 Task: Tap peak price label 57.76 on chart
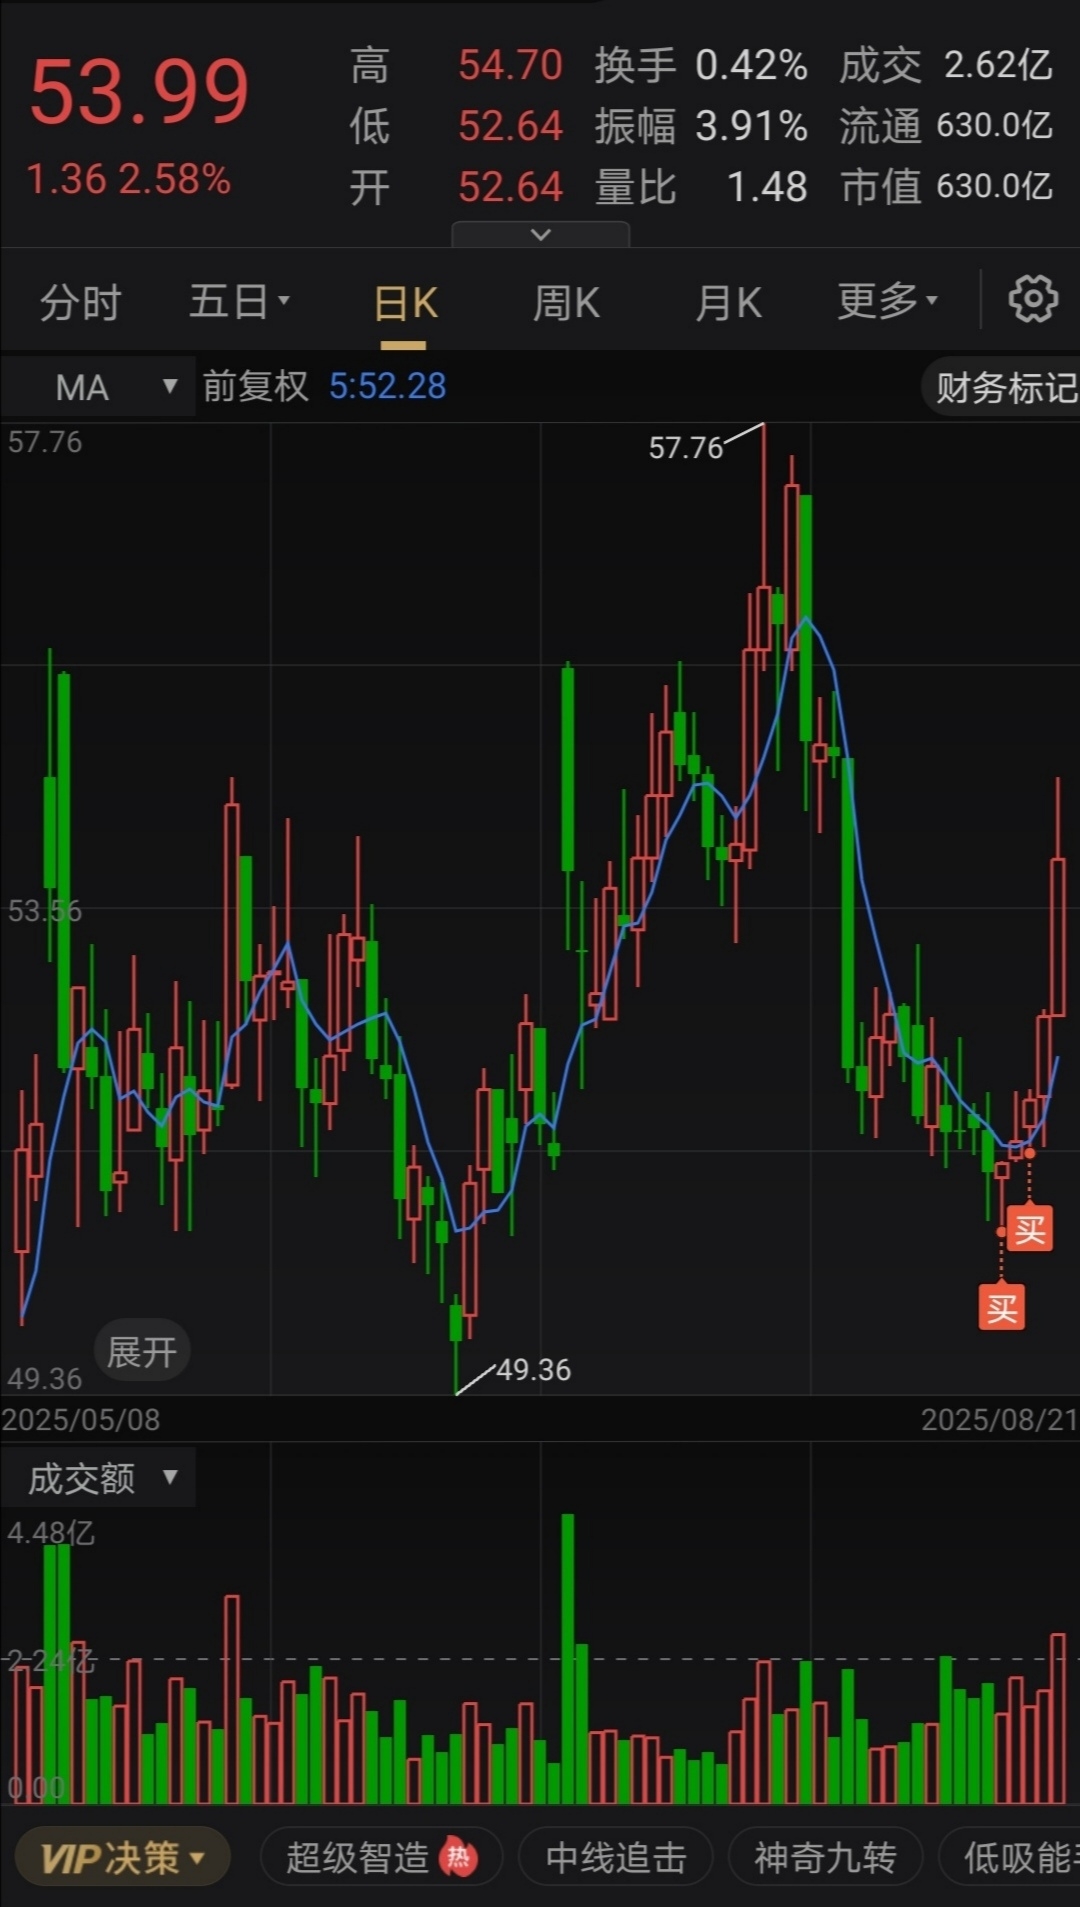[685, 447]
